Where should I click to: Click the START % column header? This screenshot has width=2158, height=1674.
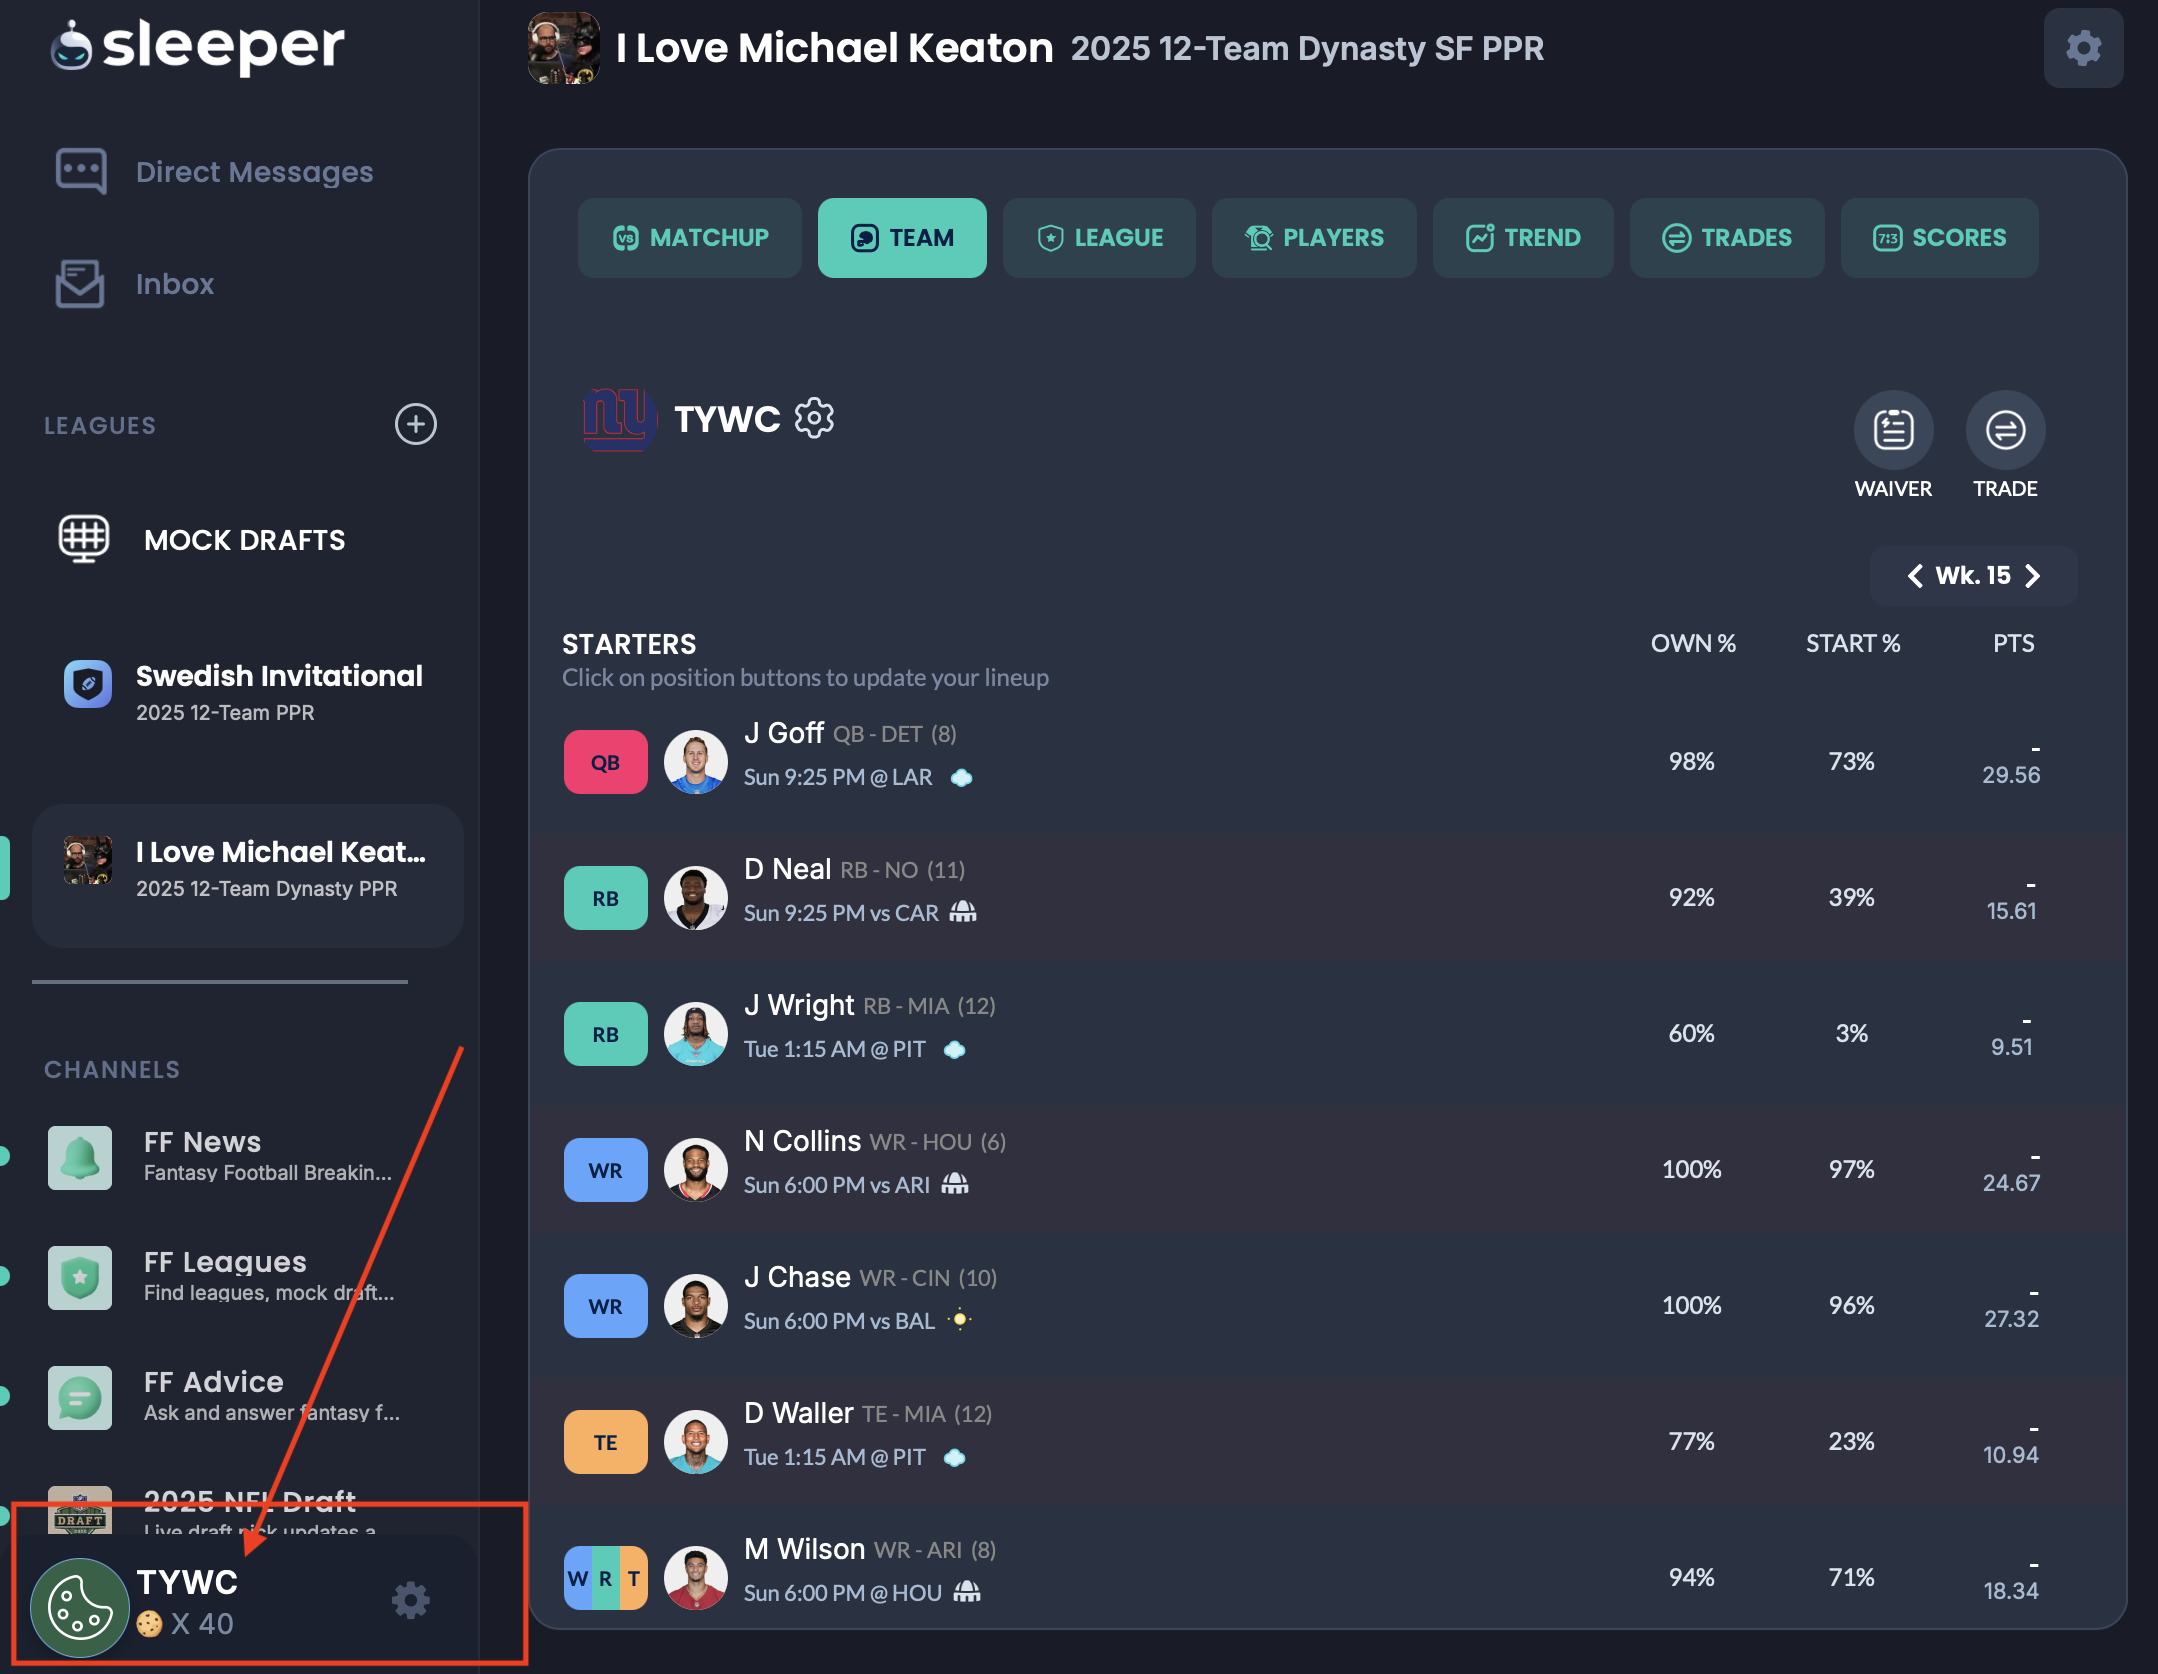click(x=1852, y=643)
